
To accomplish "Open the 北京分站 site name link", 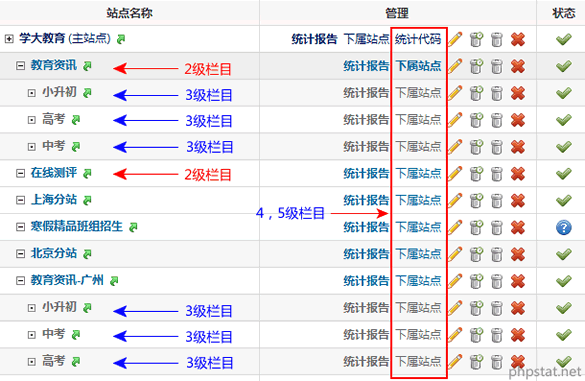I will click(54, 253).
